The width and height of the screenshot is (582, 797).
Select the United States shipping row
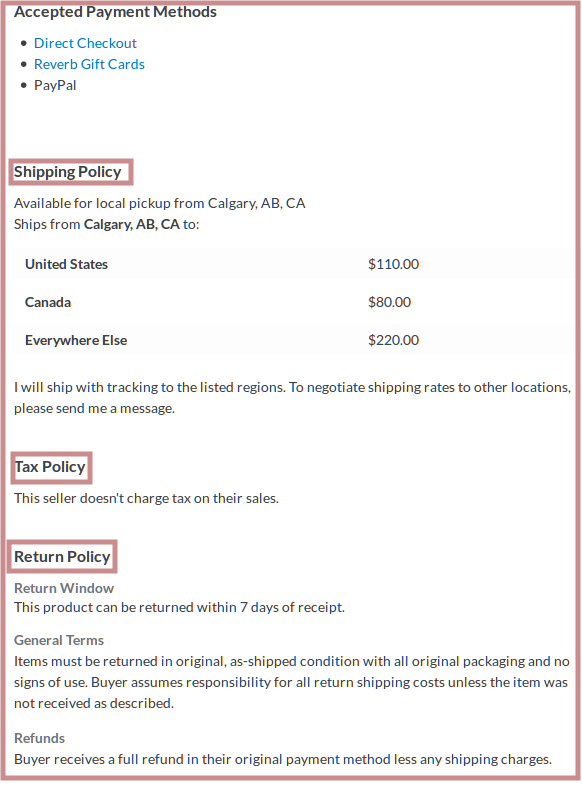click(x=293, y=264)
